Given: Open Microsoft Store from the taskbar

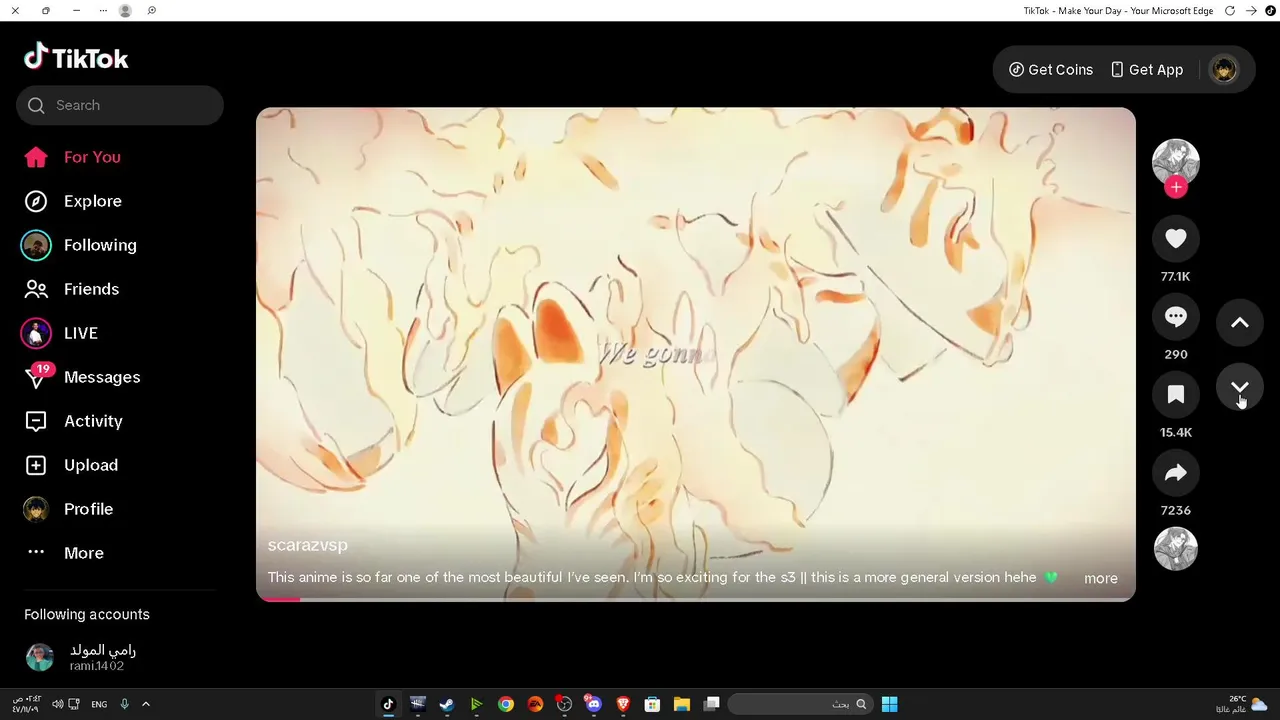Looking at the screenshot, I should pyautogui.click(x=652, y=704).
